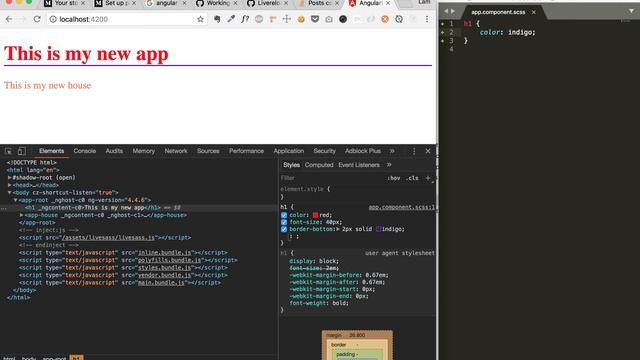Activate the eyedropper color picker extension
Viewport: 640px width, 360px height.
tap(231, 19)
